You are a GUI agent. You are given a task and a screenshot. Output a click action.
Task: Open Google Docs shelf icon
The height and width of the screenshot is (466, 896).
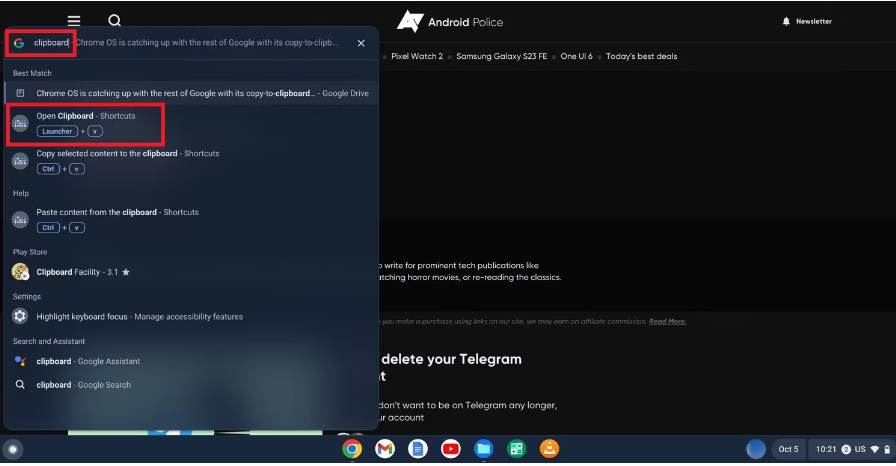pyautogui.click(x=418, y=449)
